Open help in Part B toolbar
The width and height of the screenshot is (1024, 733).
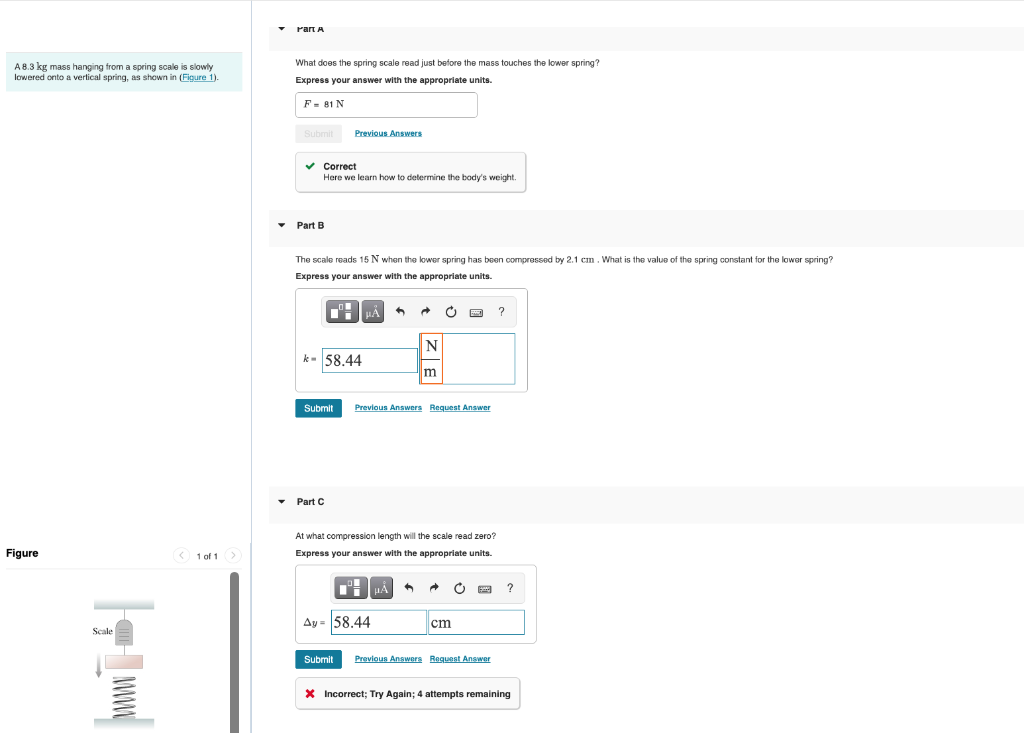[501, 312]
